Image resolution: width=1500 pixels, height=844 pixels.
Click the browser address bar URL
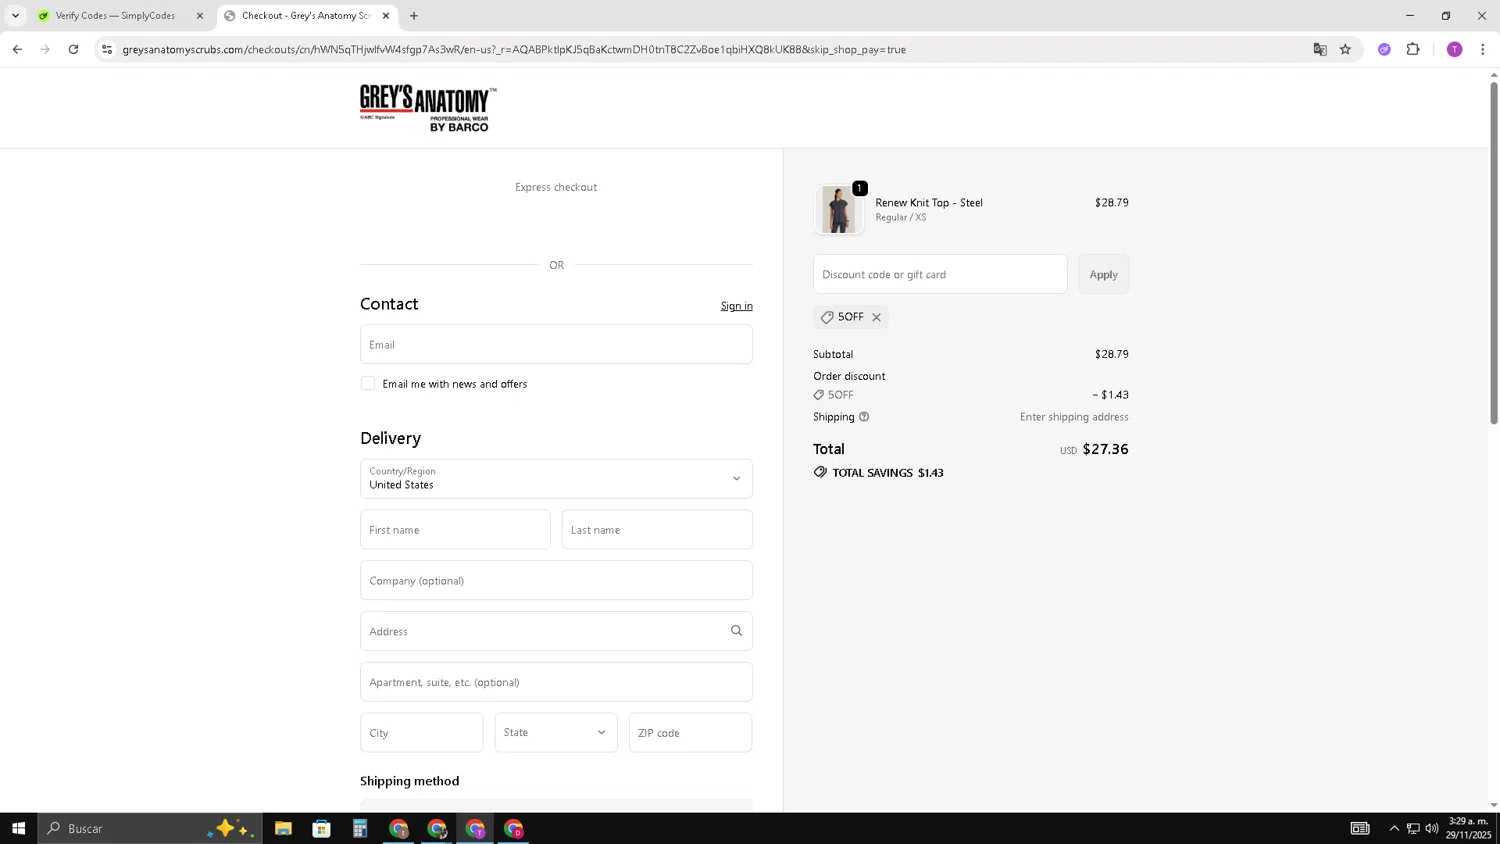[514, 49]
